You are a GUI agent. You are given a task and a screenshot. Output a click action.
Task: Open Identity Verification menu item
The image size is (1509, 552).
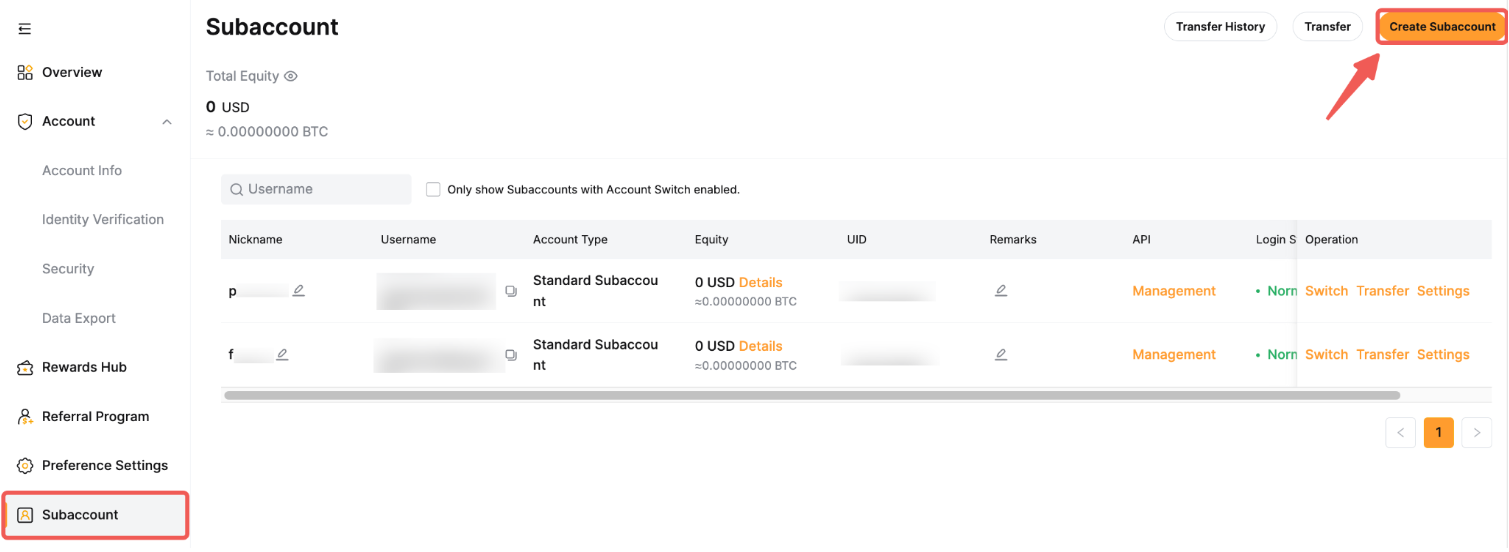pyautogui.click(x=102, y=219)
